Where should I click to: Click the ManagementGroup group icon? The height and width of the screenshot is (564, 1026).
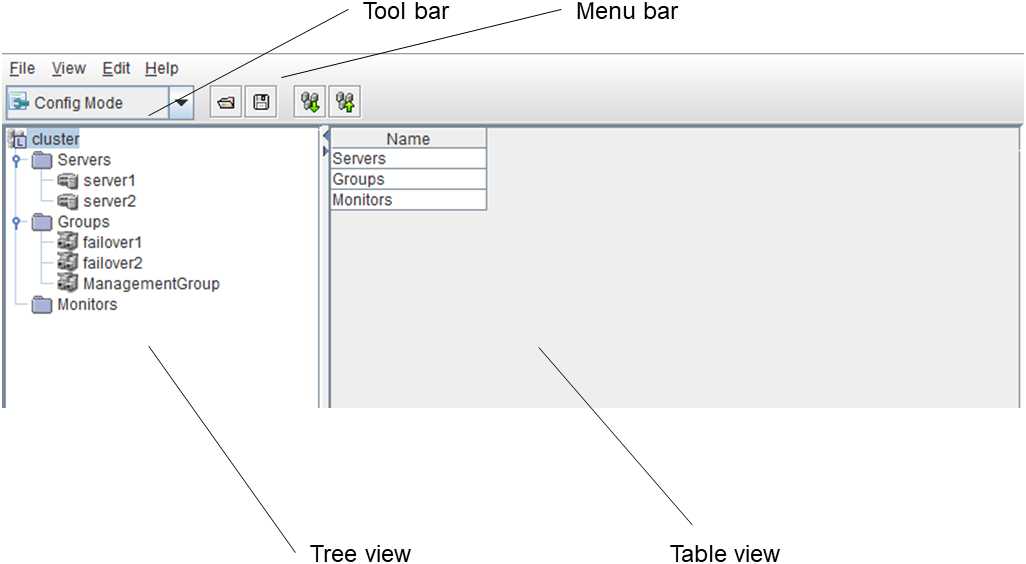point(68,284)
